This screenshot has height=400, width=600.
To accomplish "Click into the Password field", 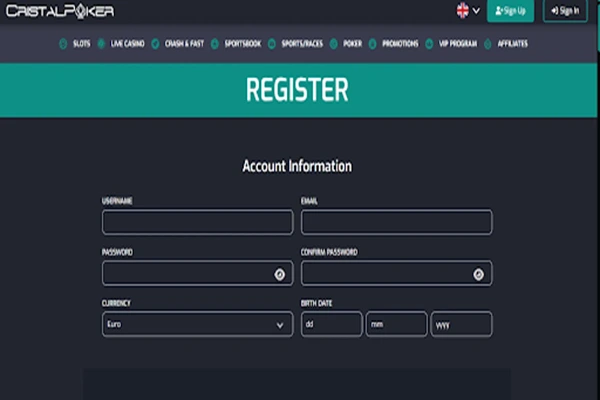I will (197, 273).
